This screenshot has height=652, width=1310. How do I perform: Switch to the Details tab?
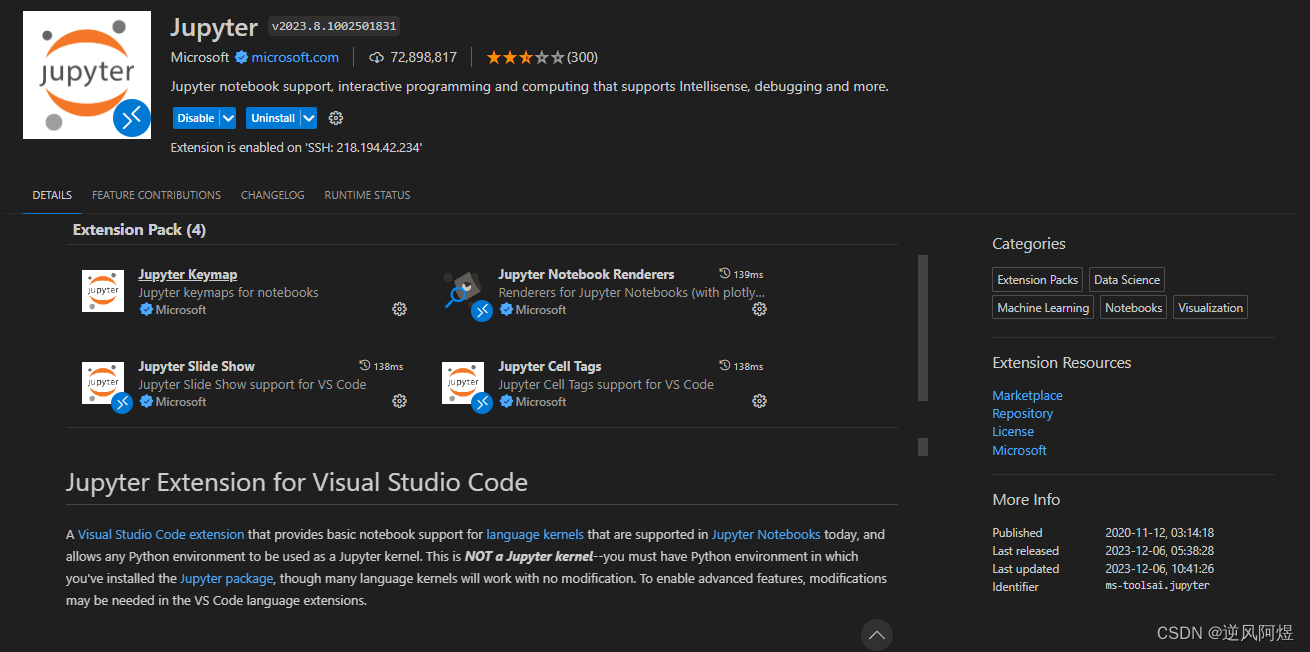point(52,195)
